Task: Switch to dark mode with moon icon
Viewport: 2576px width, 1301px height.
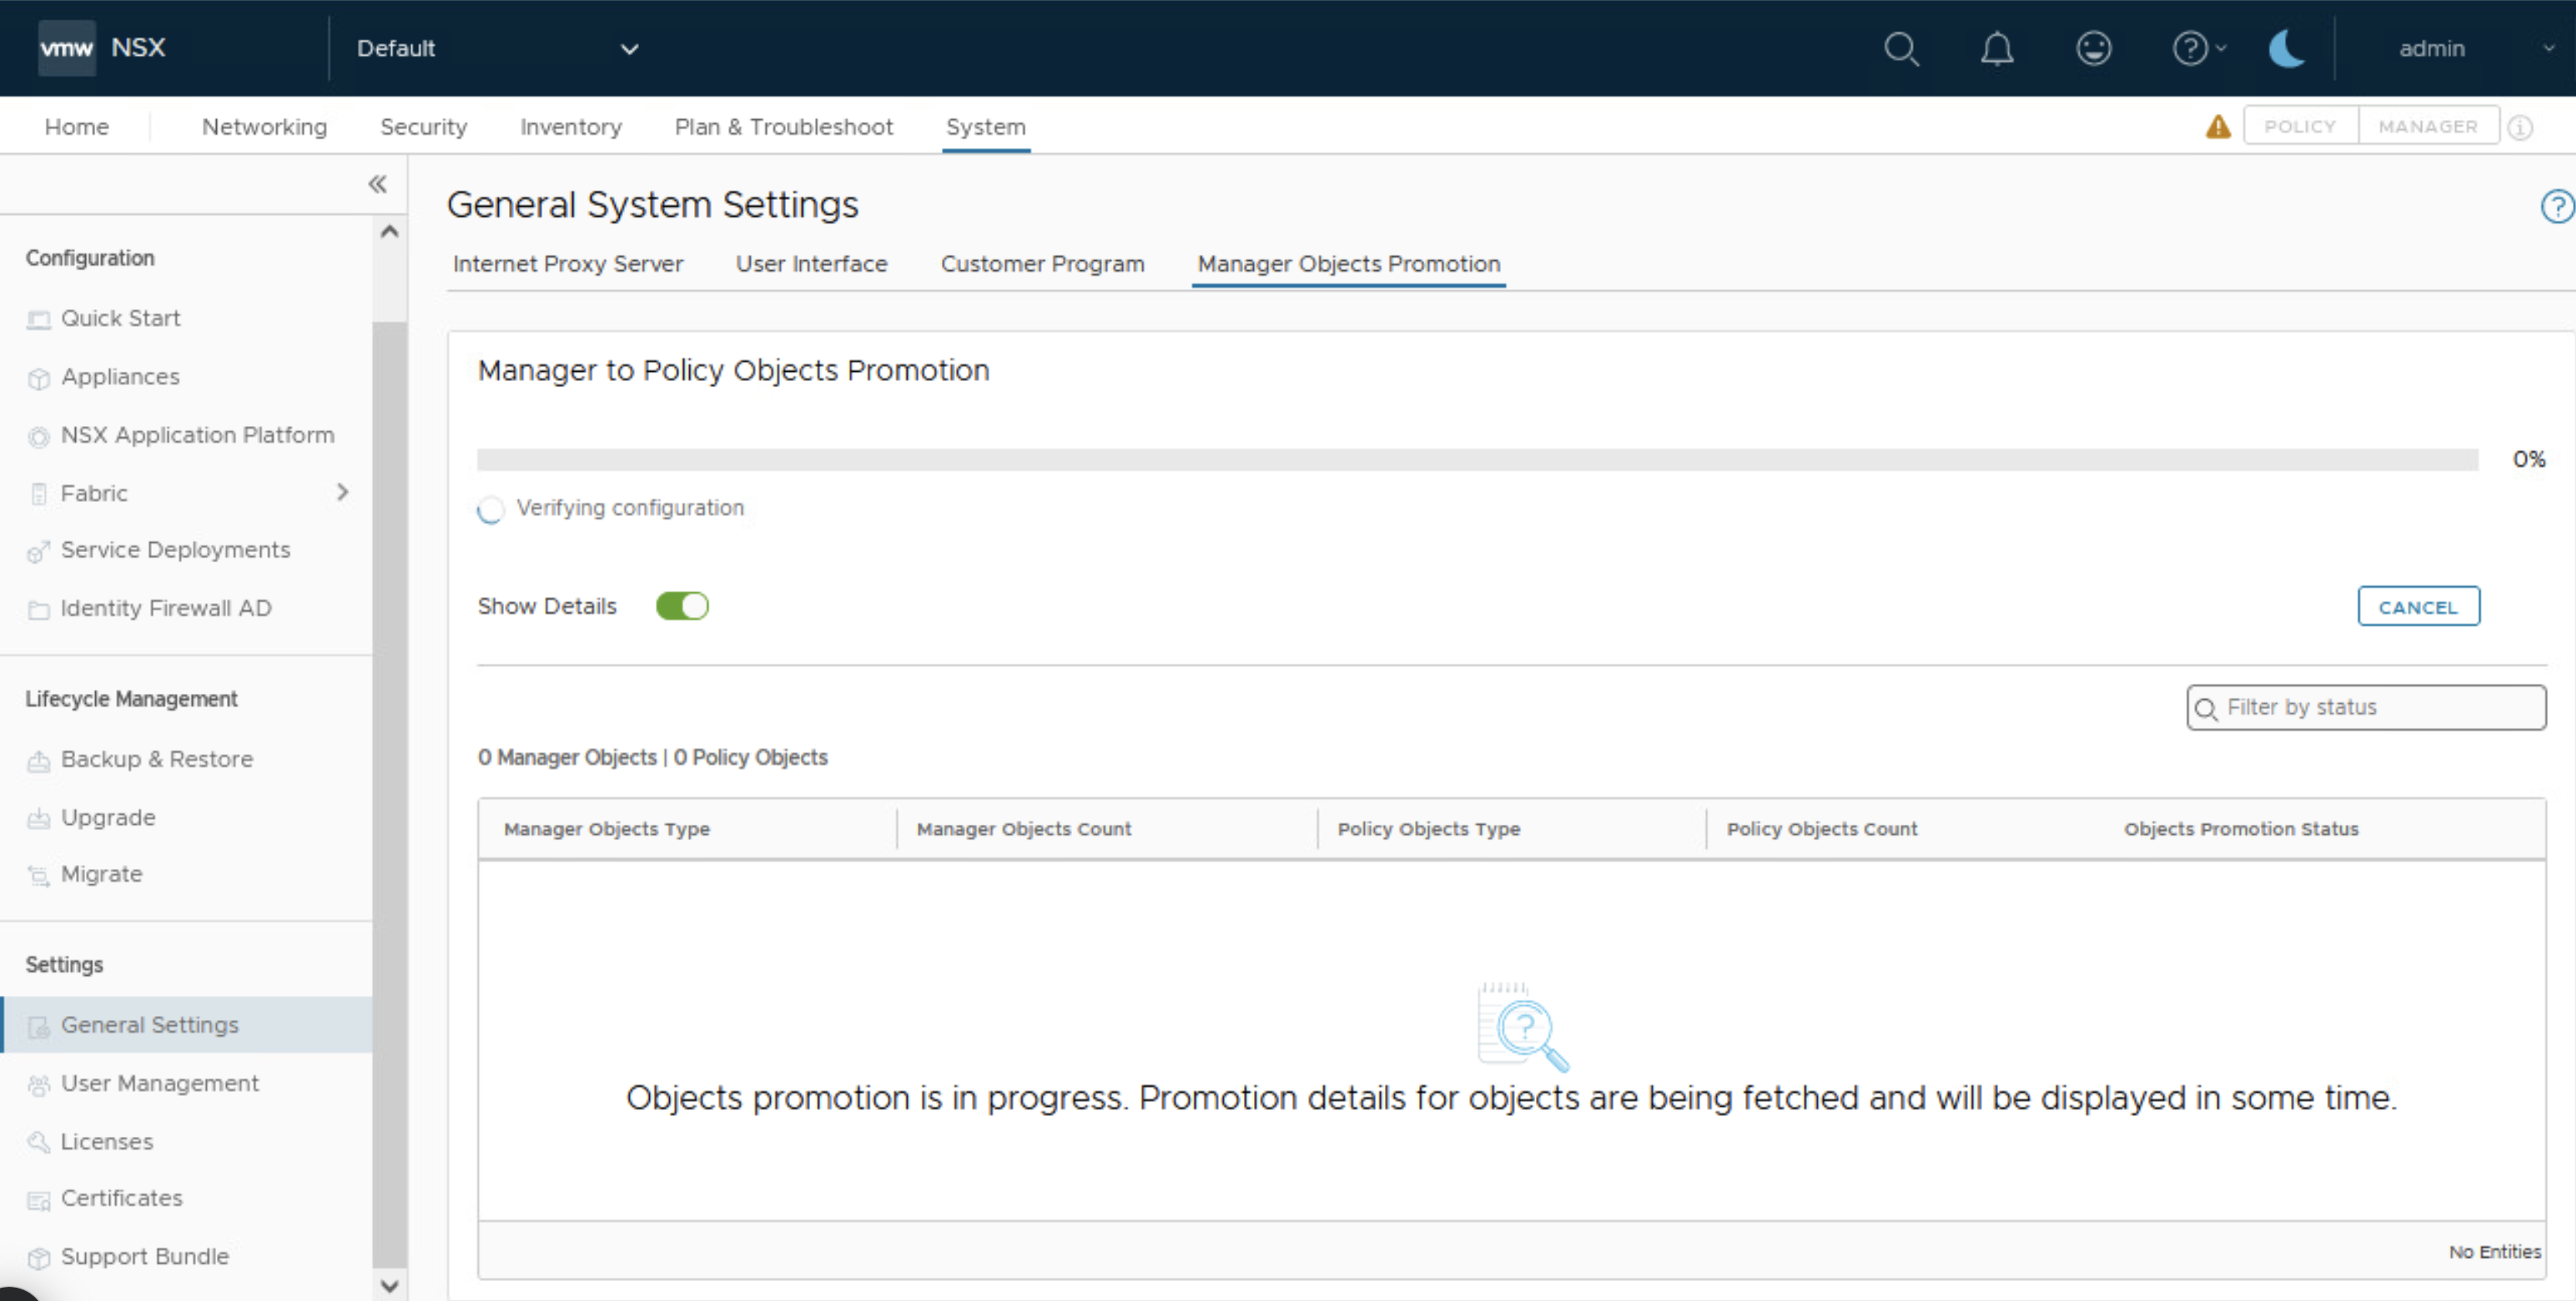Action: coord(2286,48)
